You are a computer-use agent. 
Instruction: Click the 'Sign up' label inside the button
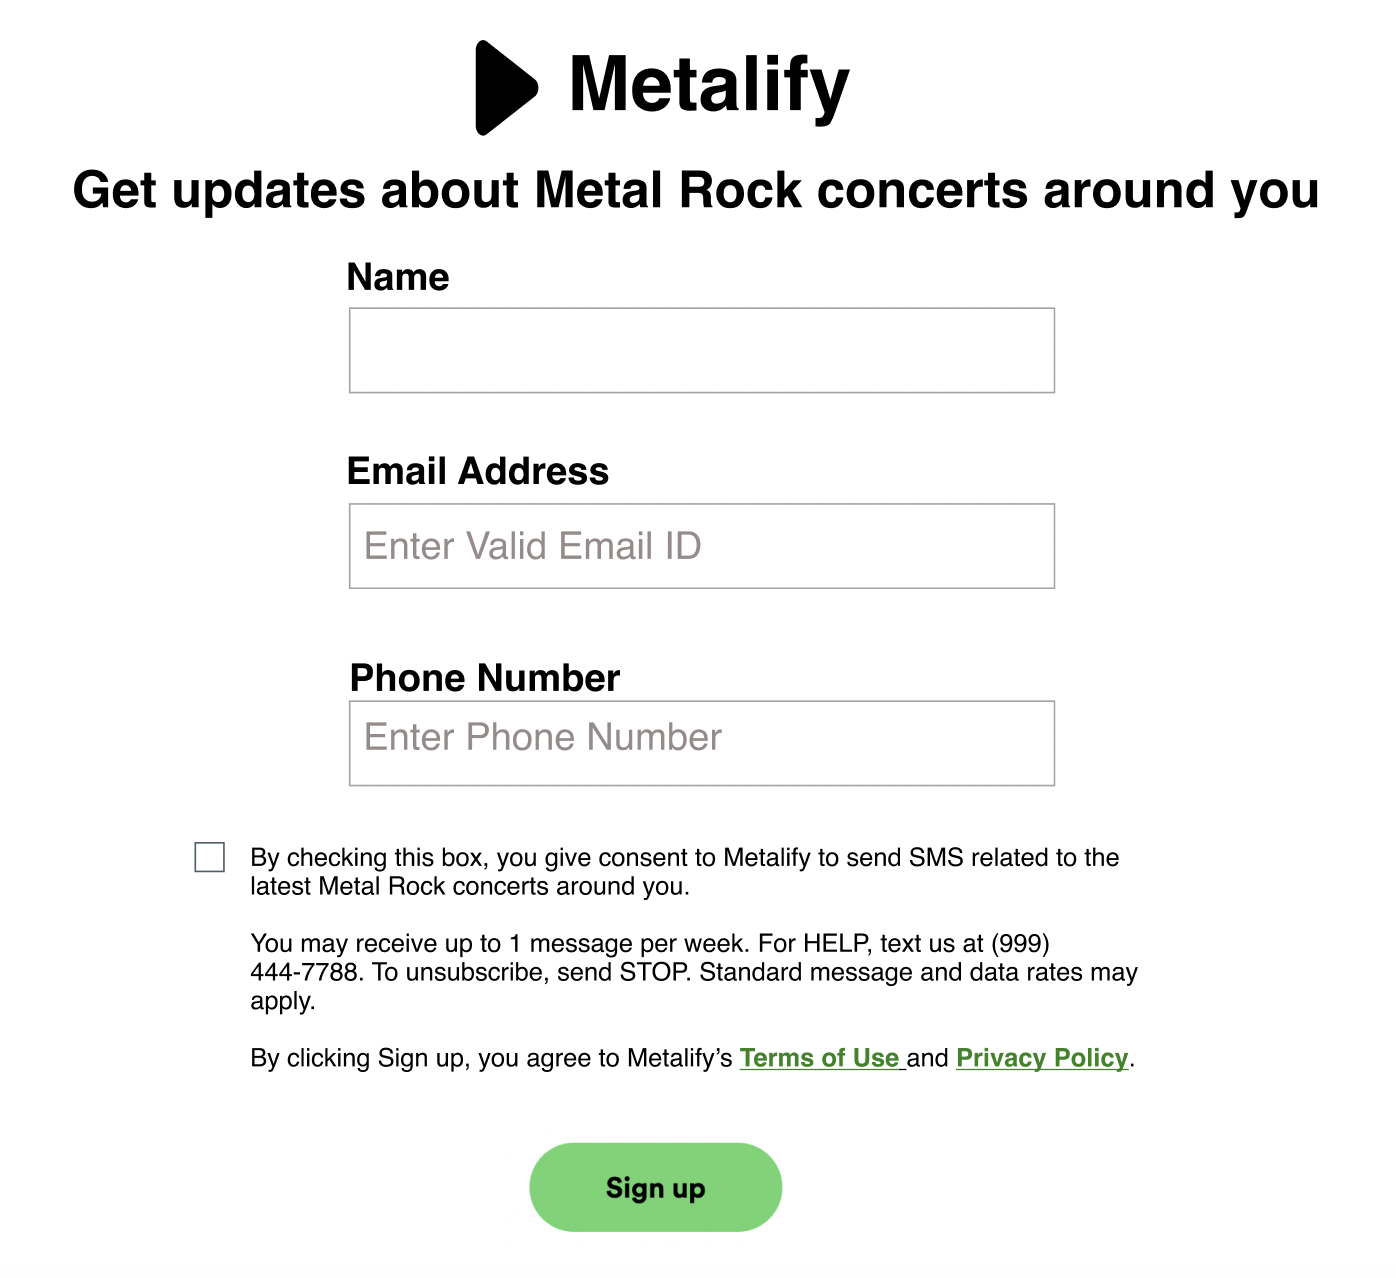click(656, 1188)
